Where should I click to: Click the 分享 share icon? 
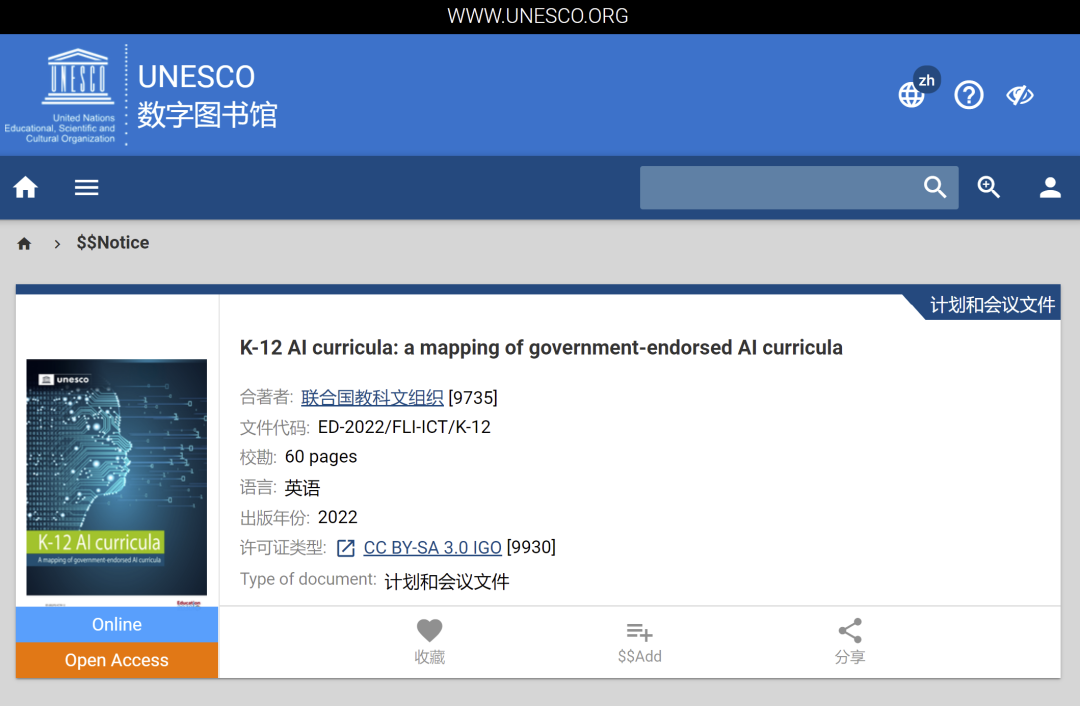point(849,632)
